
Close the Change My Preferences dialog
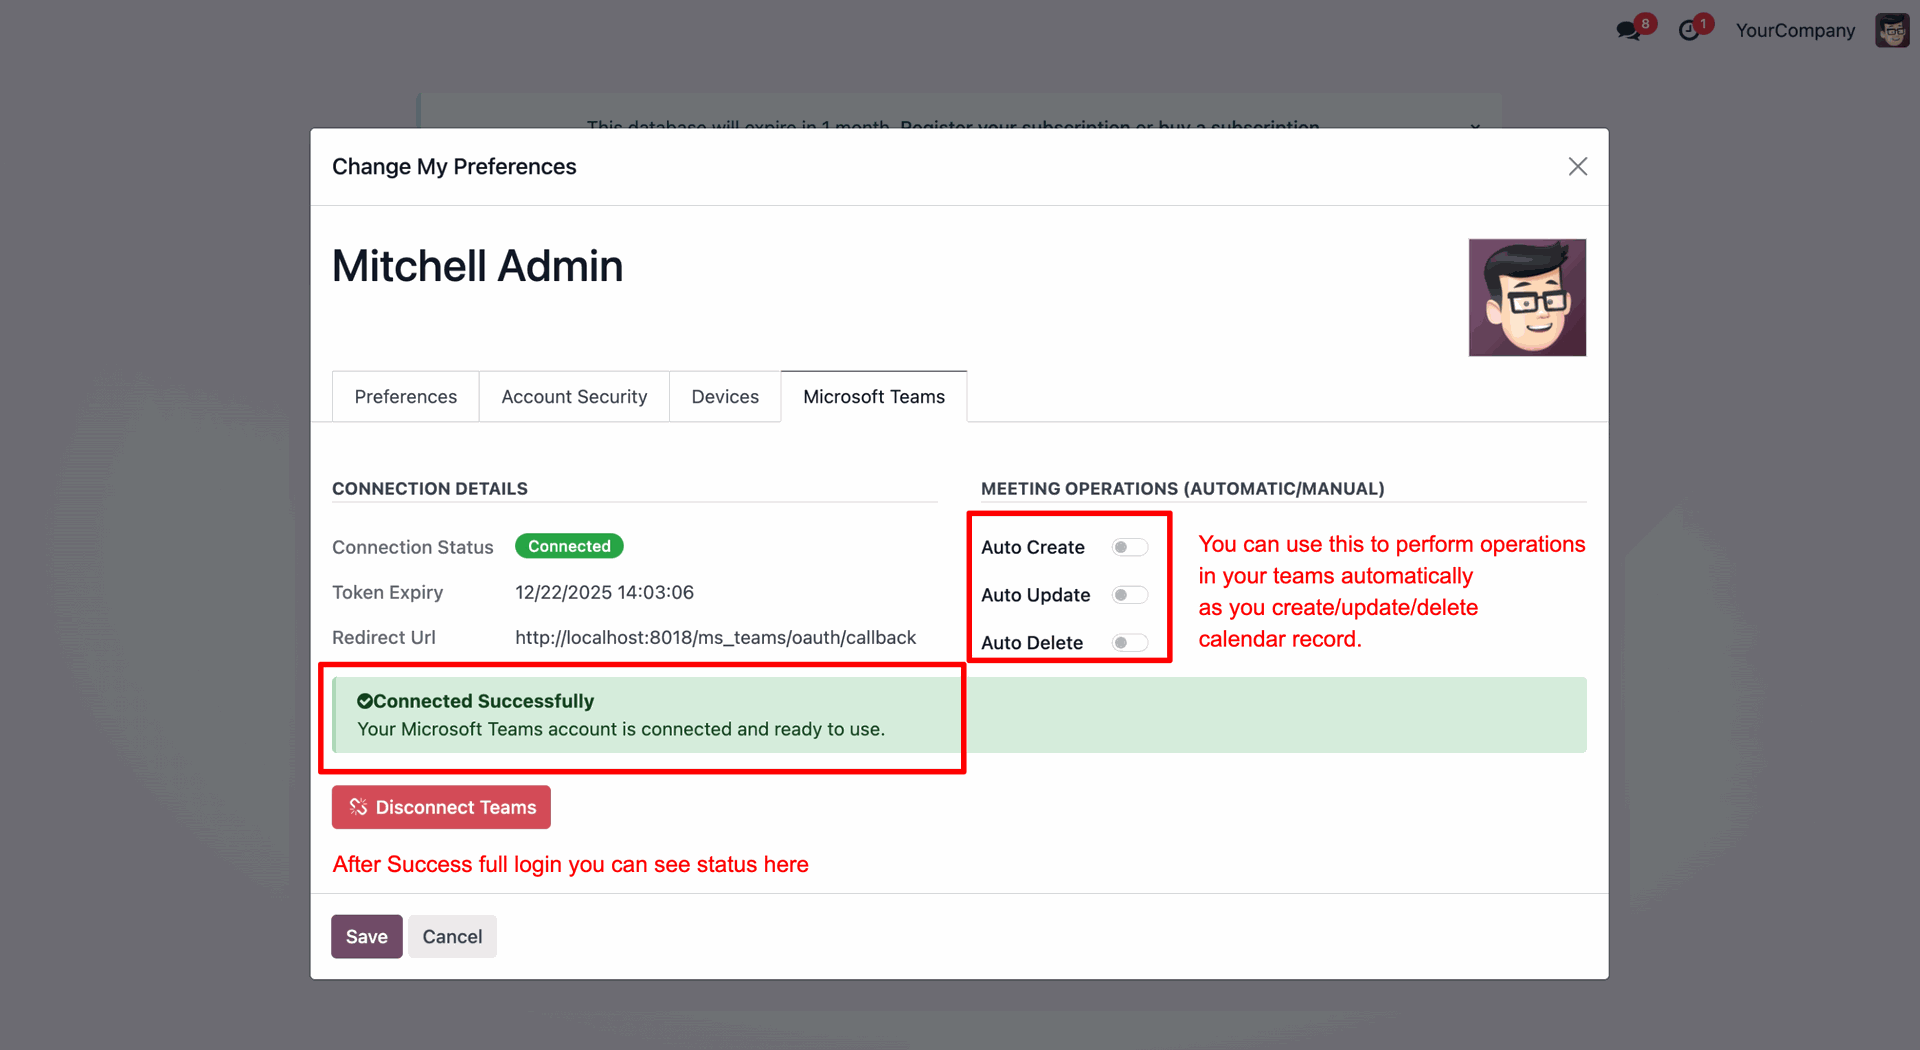tap(1577, 167)
